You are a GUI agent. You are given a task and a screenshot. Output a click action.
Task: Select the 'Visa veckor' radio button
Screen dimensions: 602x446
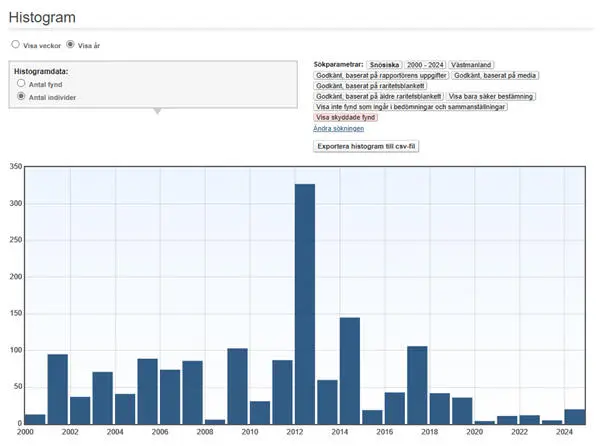click(15, 45)
